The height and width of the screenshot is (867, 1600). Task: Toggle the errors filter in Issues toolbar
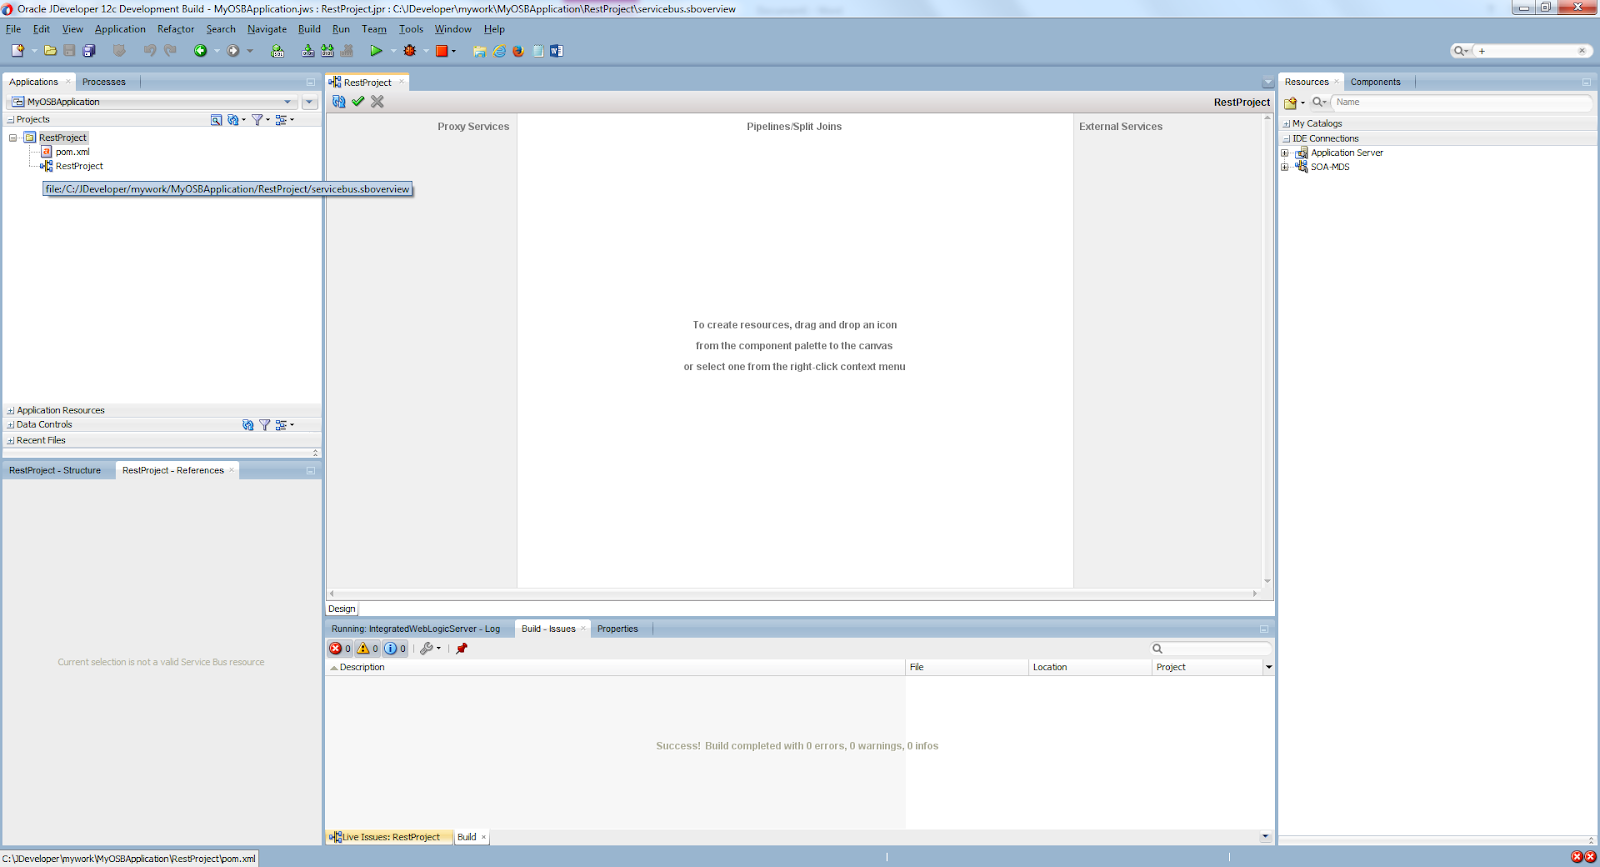(x=341, y=648)
